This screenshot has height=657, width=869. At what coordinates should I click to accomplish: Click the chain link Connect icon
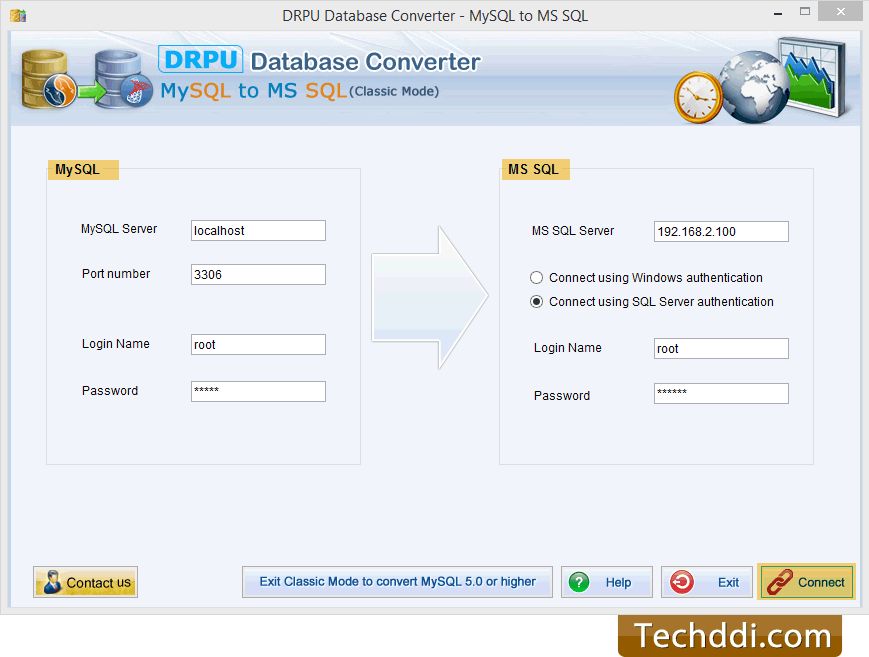tap(779, 582)
